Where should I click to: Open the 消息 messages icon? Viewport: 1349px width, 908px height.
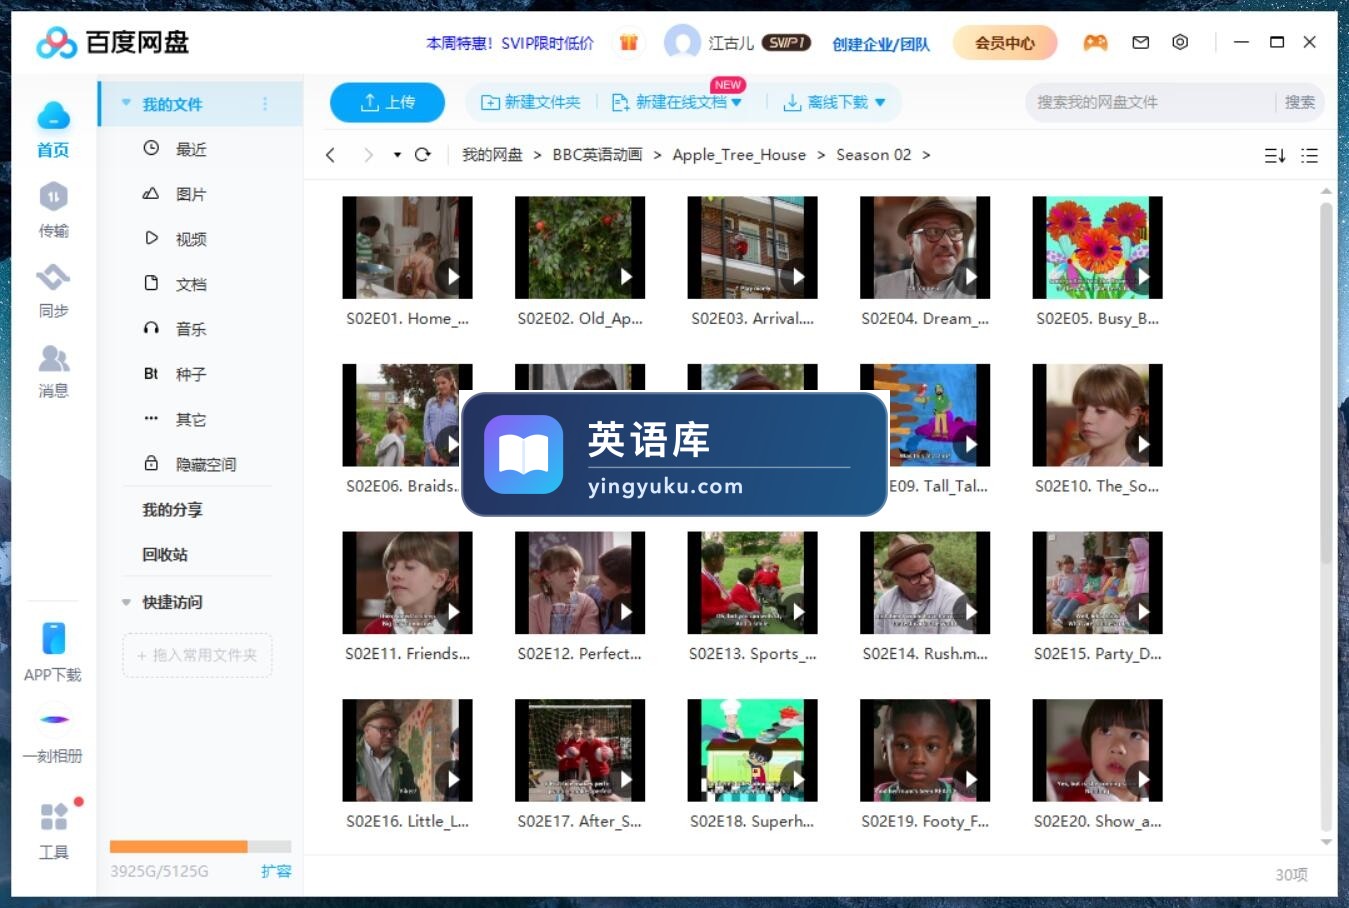[x=53, y=357]
